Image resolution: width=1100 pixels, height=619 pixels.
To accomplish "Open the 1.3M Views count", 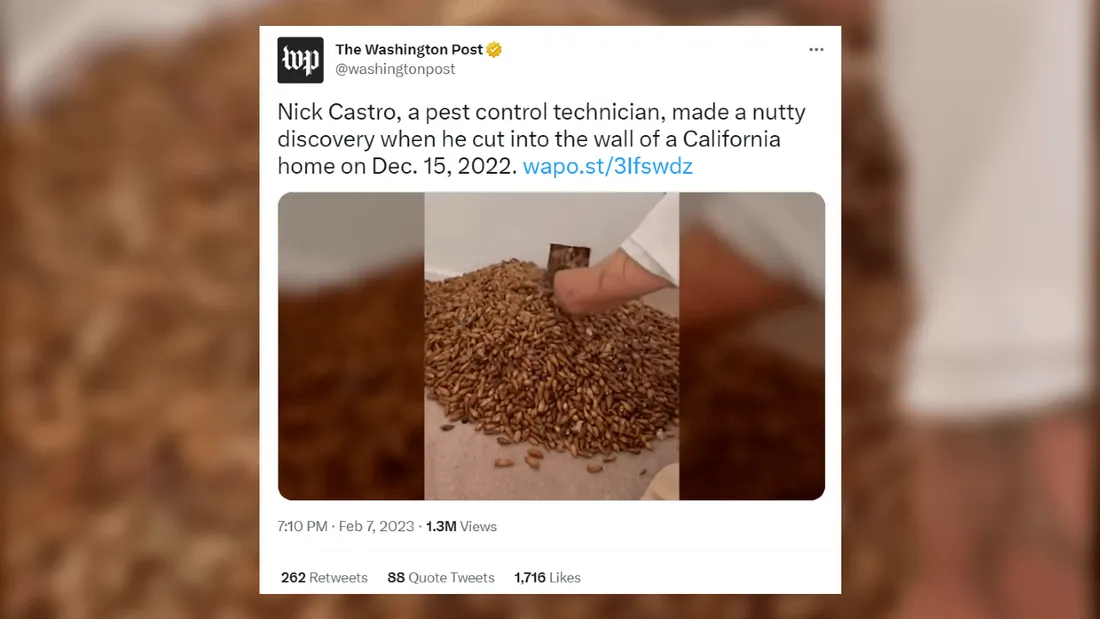I will [461, 526].
